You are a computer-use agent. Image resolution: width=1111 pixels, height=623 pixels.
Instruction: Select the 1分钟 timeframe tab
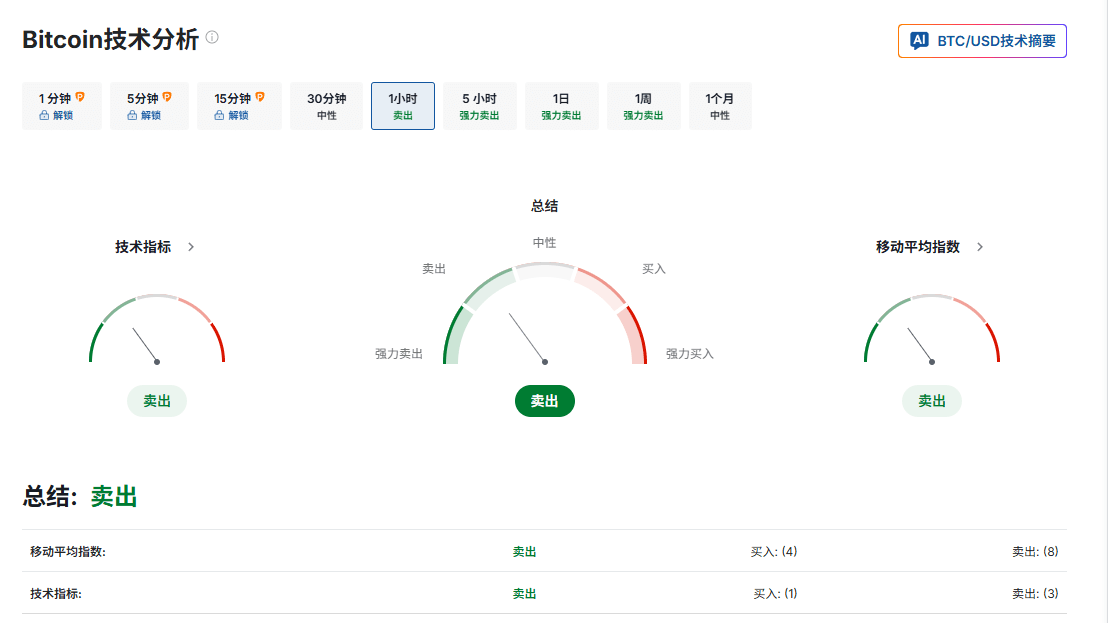click(62, 106)
